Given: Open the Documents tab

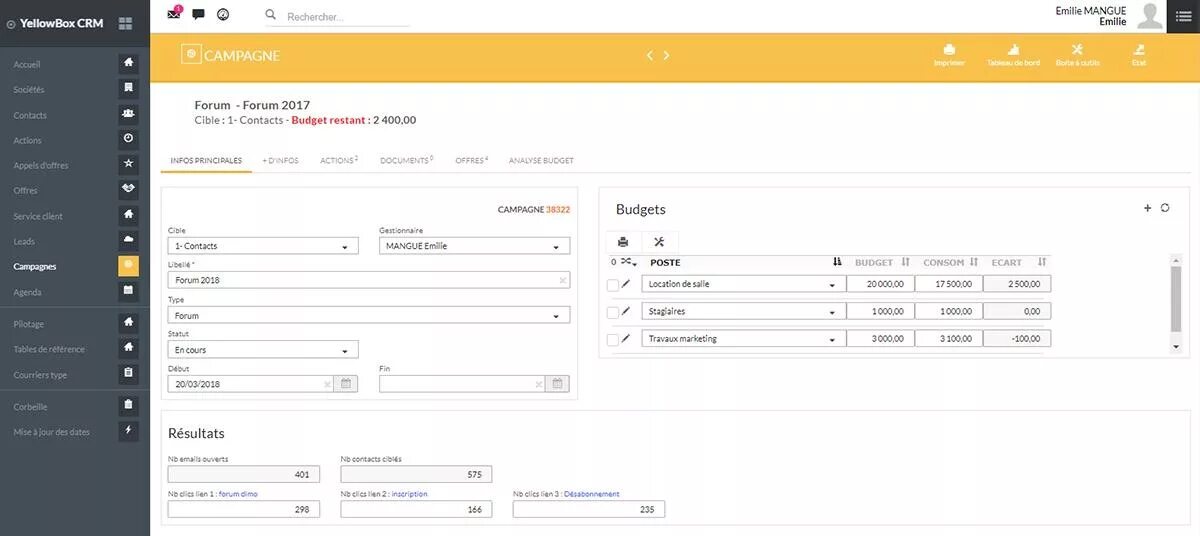Looking at the screenshot, I should pos(405,161).
